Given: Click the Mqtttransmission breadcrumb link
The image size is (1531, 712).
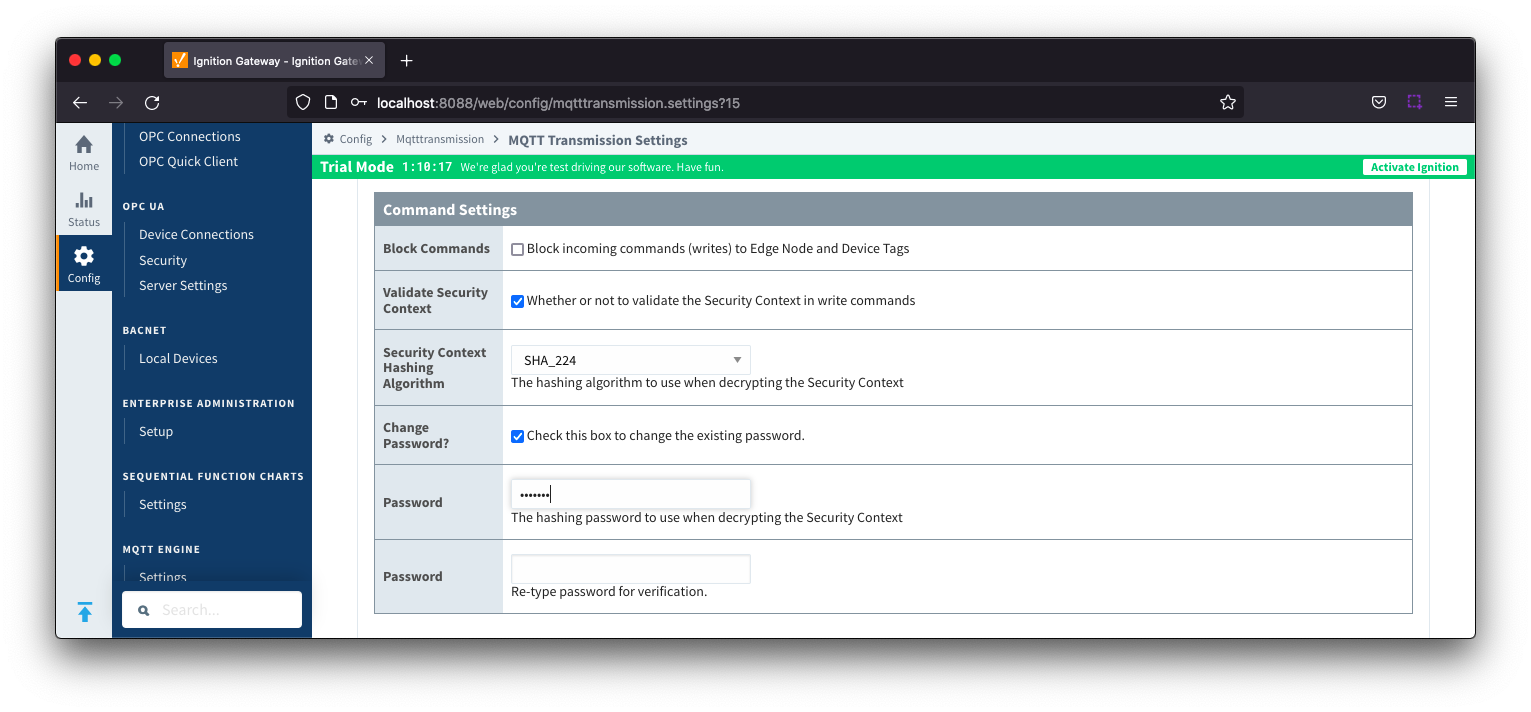Looking at the screenshot, I should point(440,139).
